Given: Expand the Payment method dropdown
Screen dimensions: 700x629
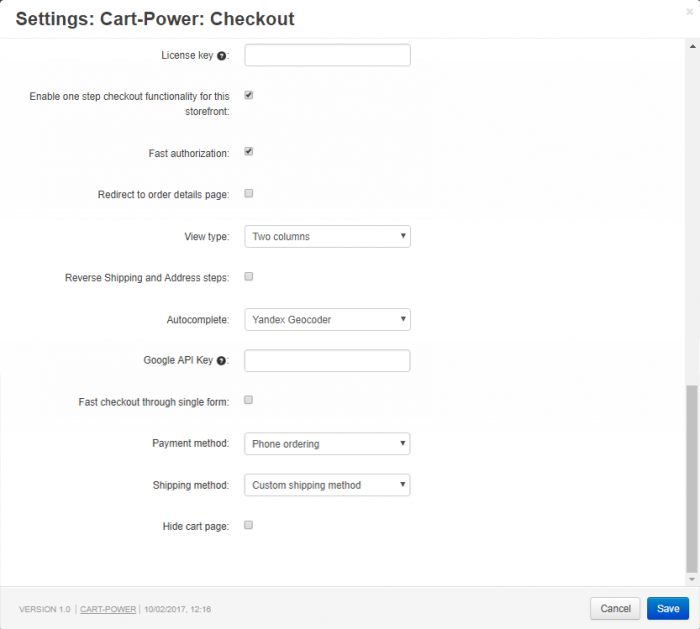Looking at the screenshot, I should pos(327,444).
